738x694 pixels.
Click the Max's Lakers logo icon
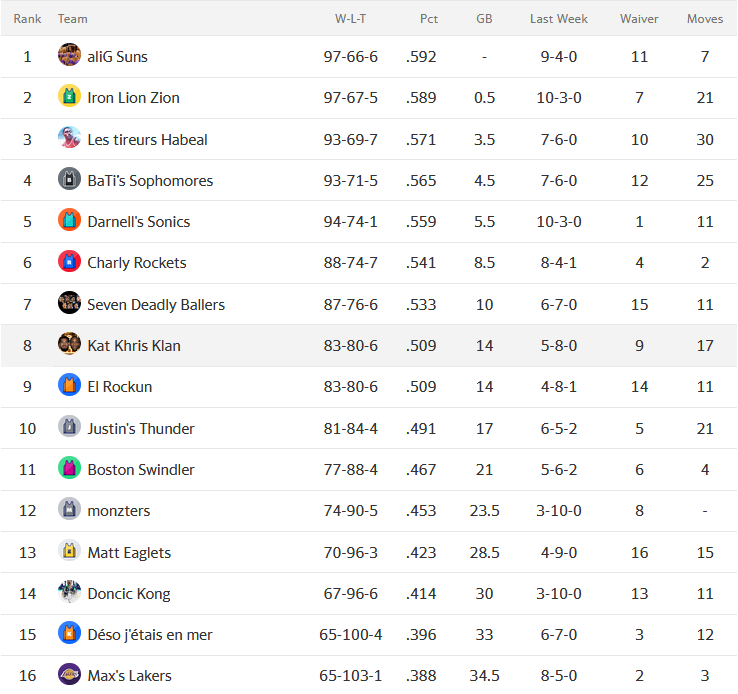tap(69, 674)
